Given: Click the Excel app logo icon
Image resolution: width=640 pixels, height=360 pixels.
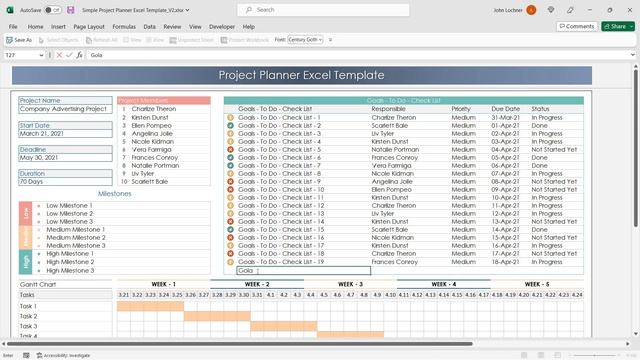Looking at the screenshot, I should pos(10,10).
